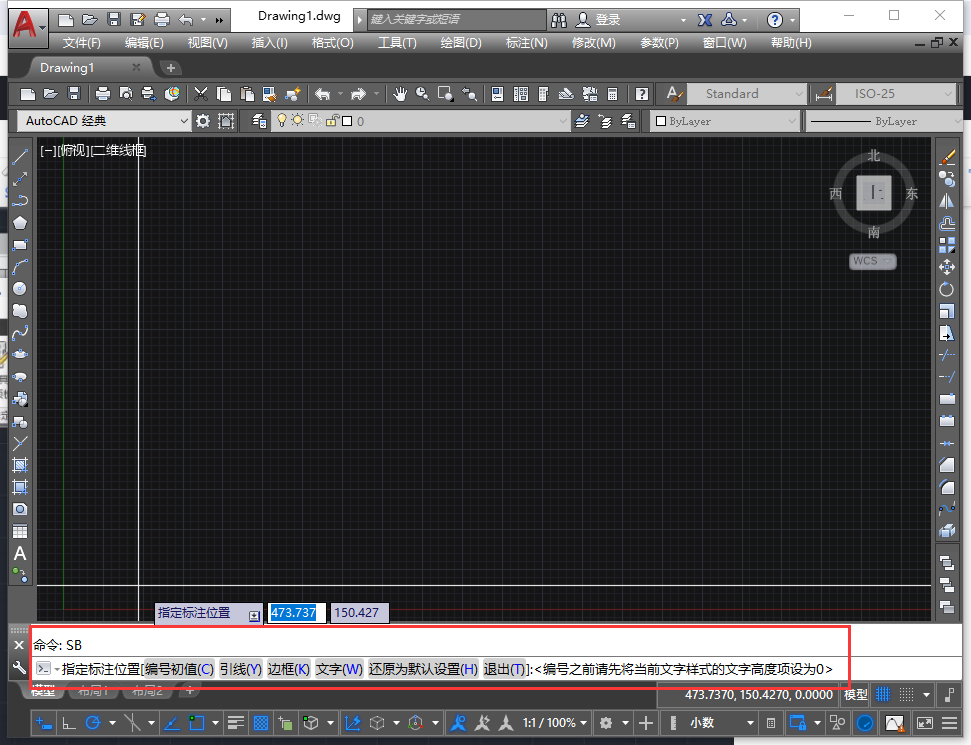Viewport: 971px width, 745px height.
Task: Open the Standard text style dropdown
Action: click(x=747, y=94)
